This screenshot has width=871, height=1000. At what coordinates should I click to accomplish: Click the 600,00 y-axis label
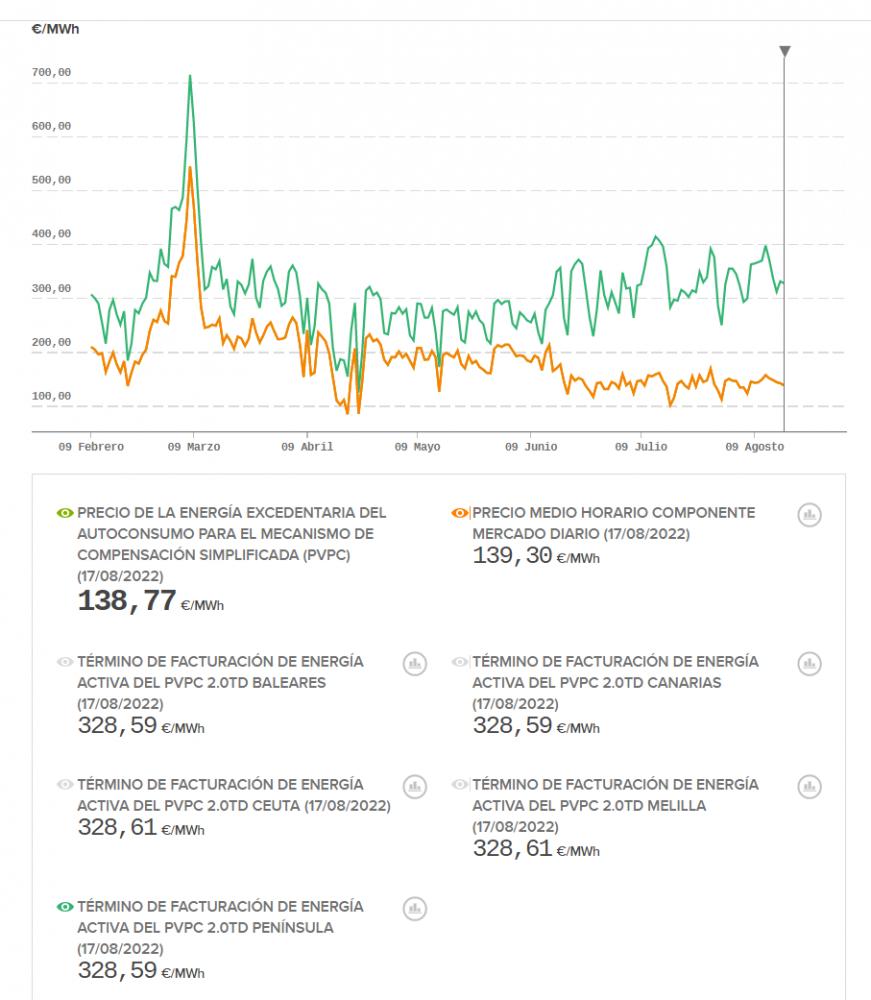point(52,126)
